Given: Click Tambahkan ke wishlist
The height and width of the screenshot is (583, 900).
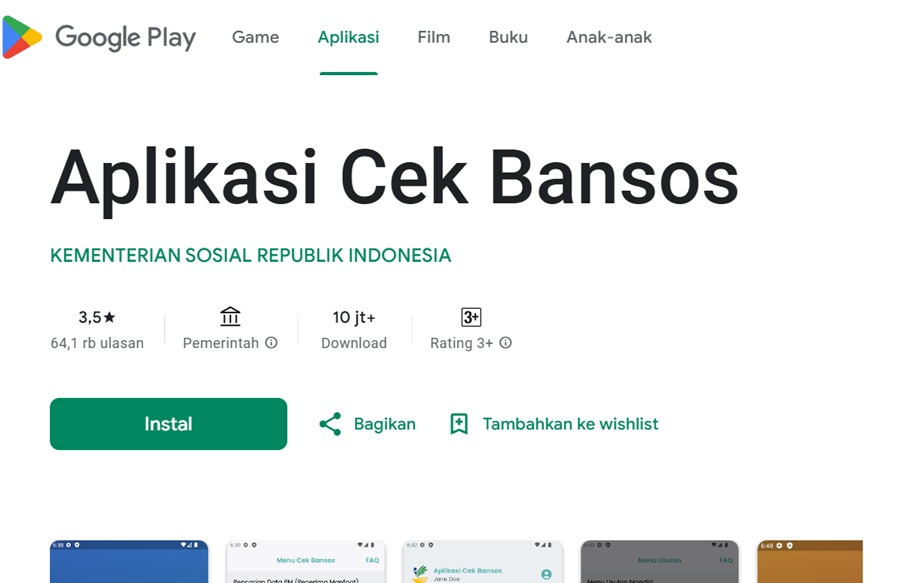Looking at the screenshot, I should (x=570, y=424).
